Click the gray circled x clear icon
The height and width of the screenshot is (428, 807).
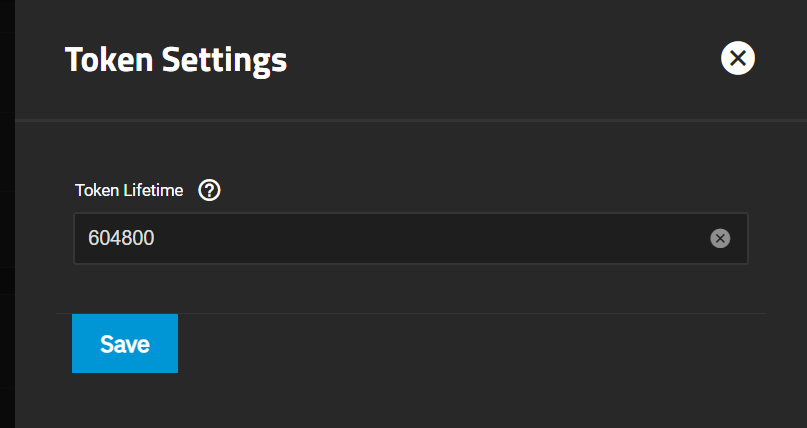(x=720, y=238)
